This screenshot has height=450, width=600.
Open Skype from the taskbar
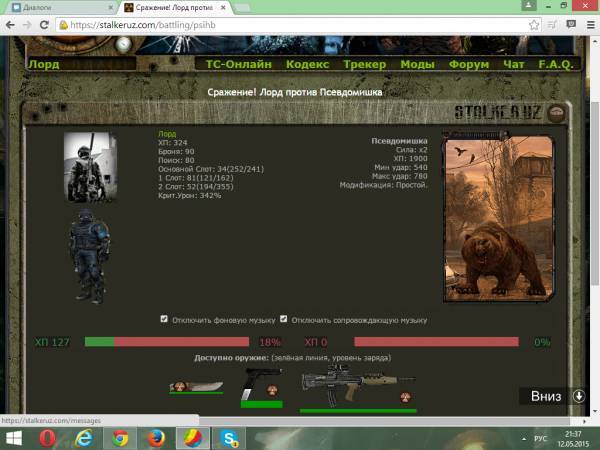click(229, 438)
